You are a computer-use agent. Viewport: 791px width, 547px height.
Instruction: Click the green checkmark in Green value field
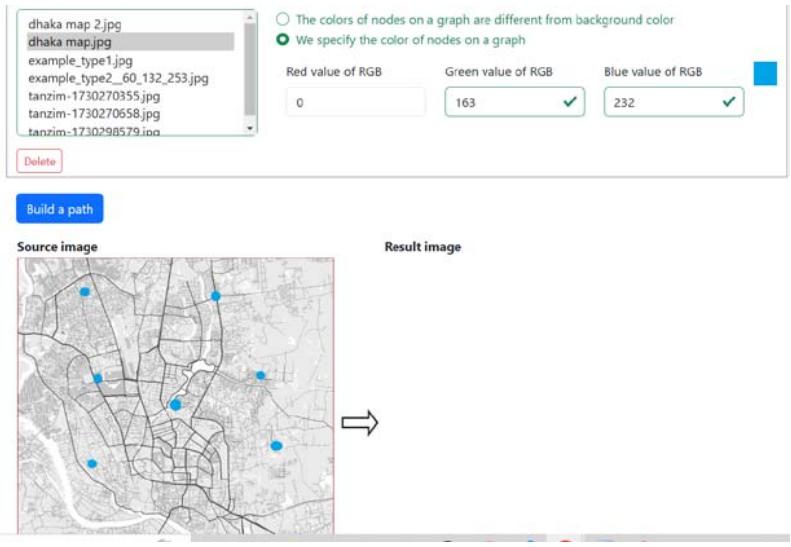pos(570,102)
